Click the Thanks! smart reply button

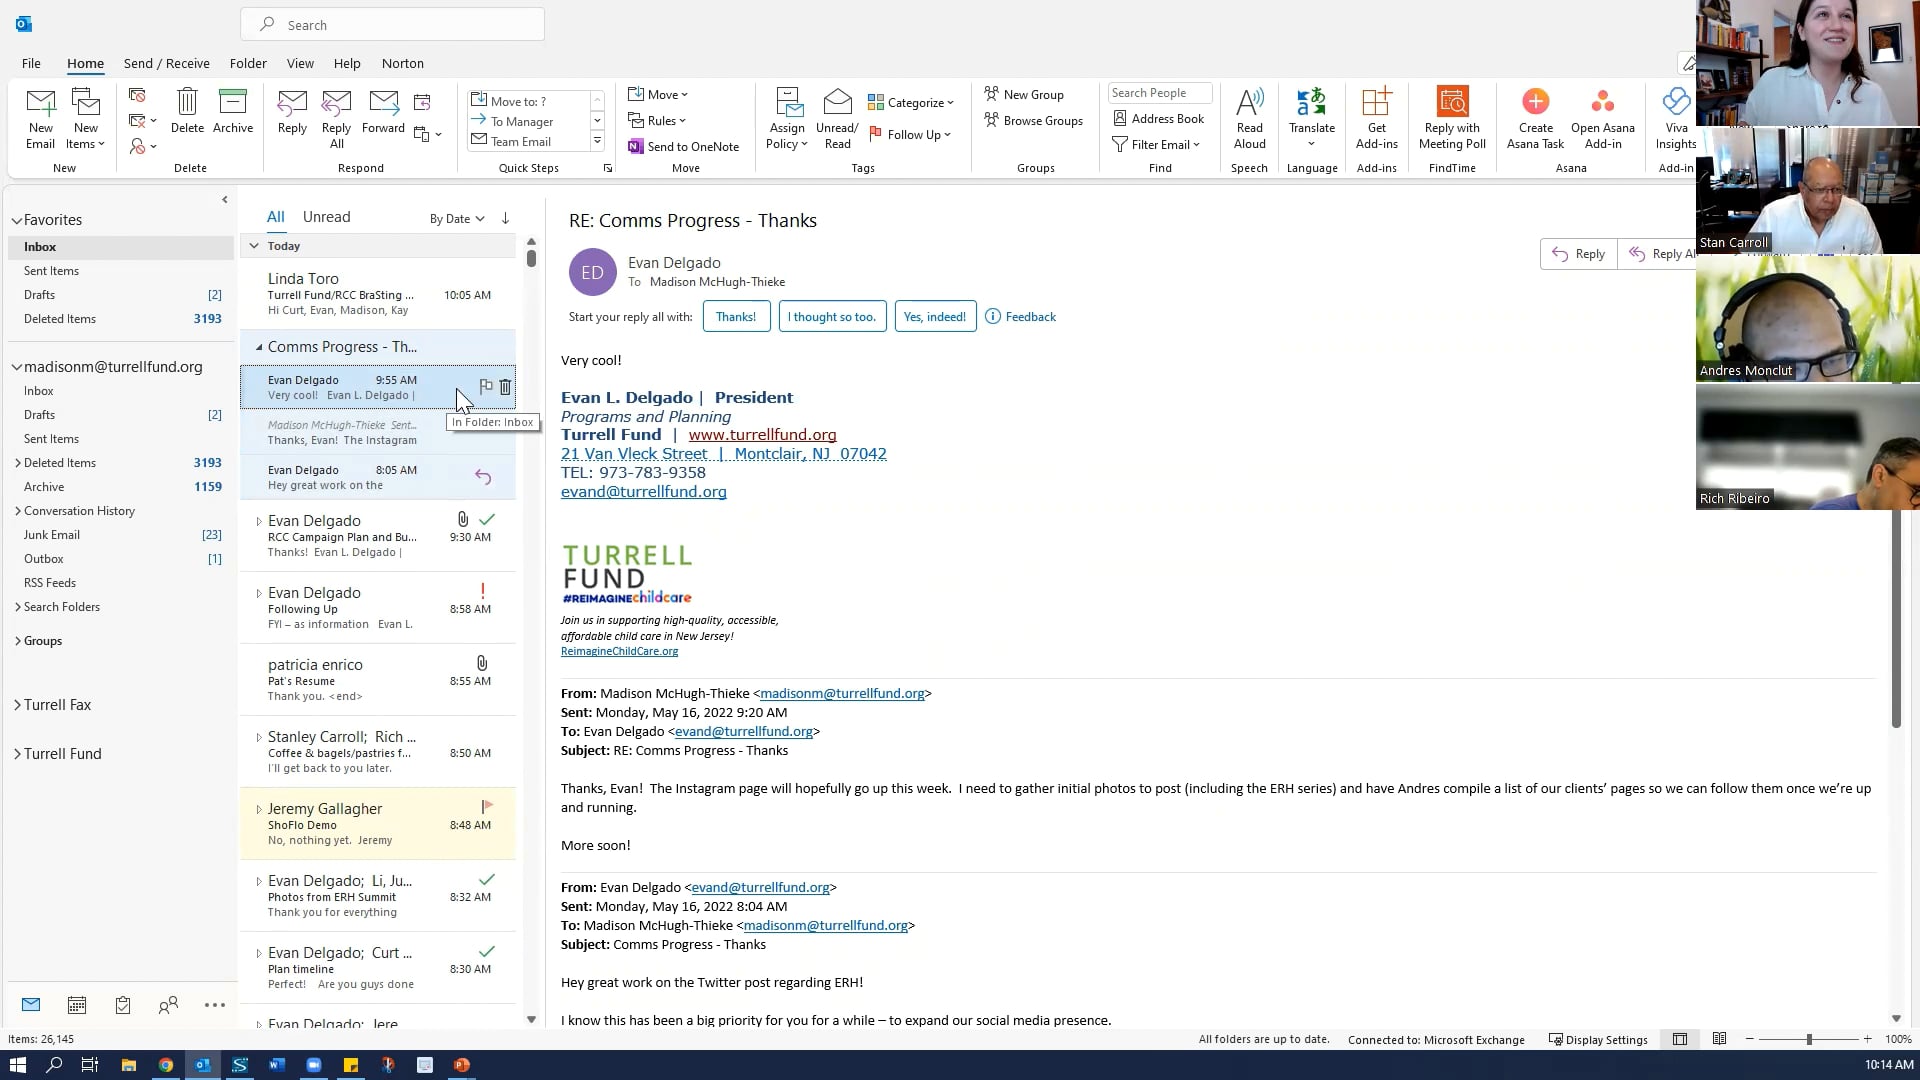coord(735,316)
